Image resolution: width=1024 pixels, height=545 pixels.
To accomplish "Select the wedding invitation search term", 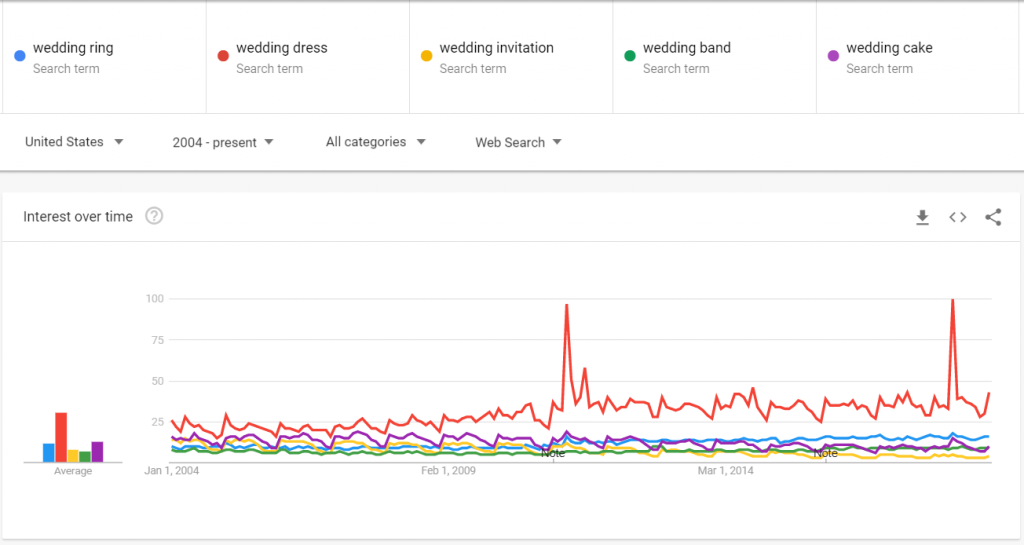I will 496,48.
